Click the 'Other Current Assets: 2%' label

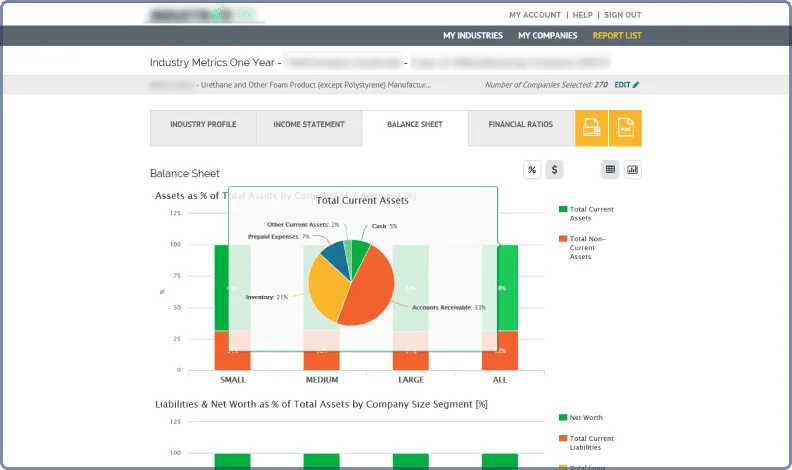303,225
